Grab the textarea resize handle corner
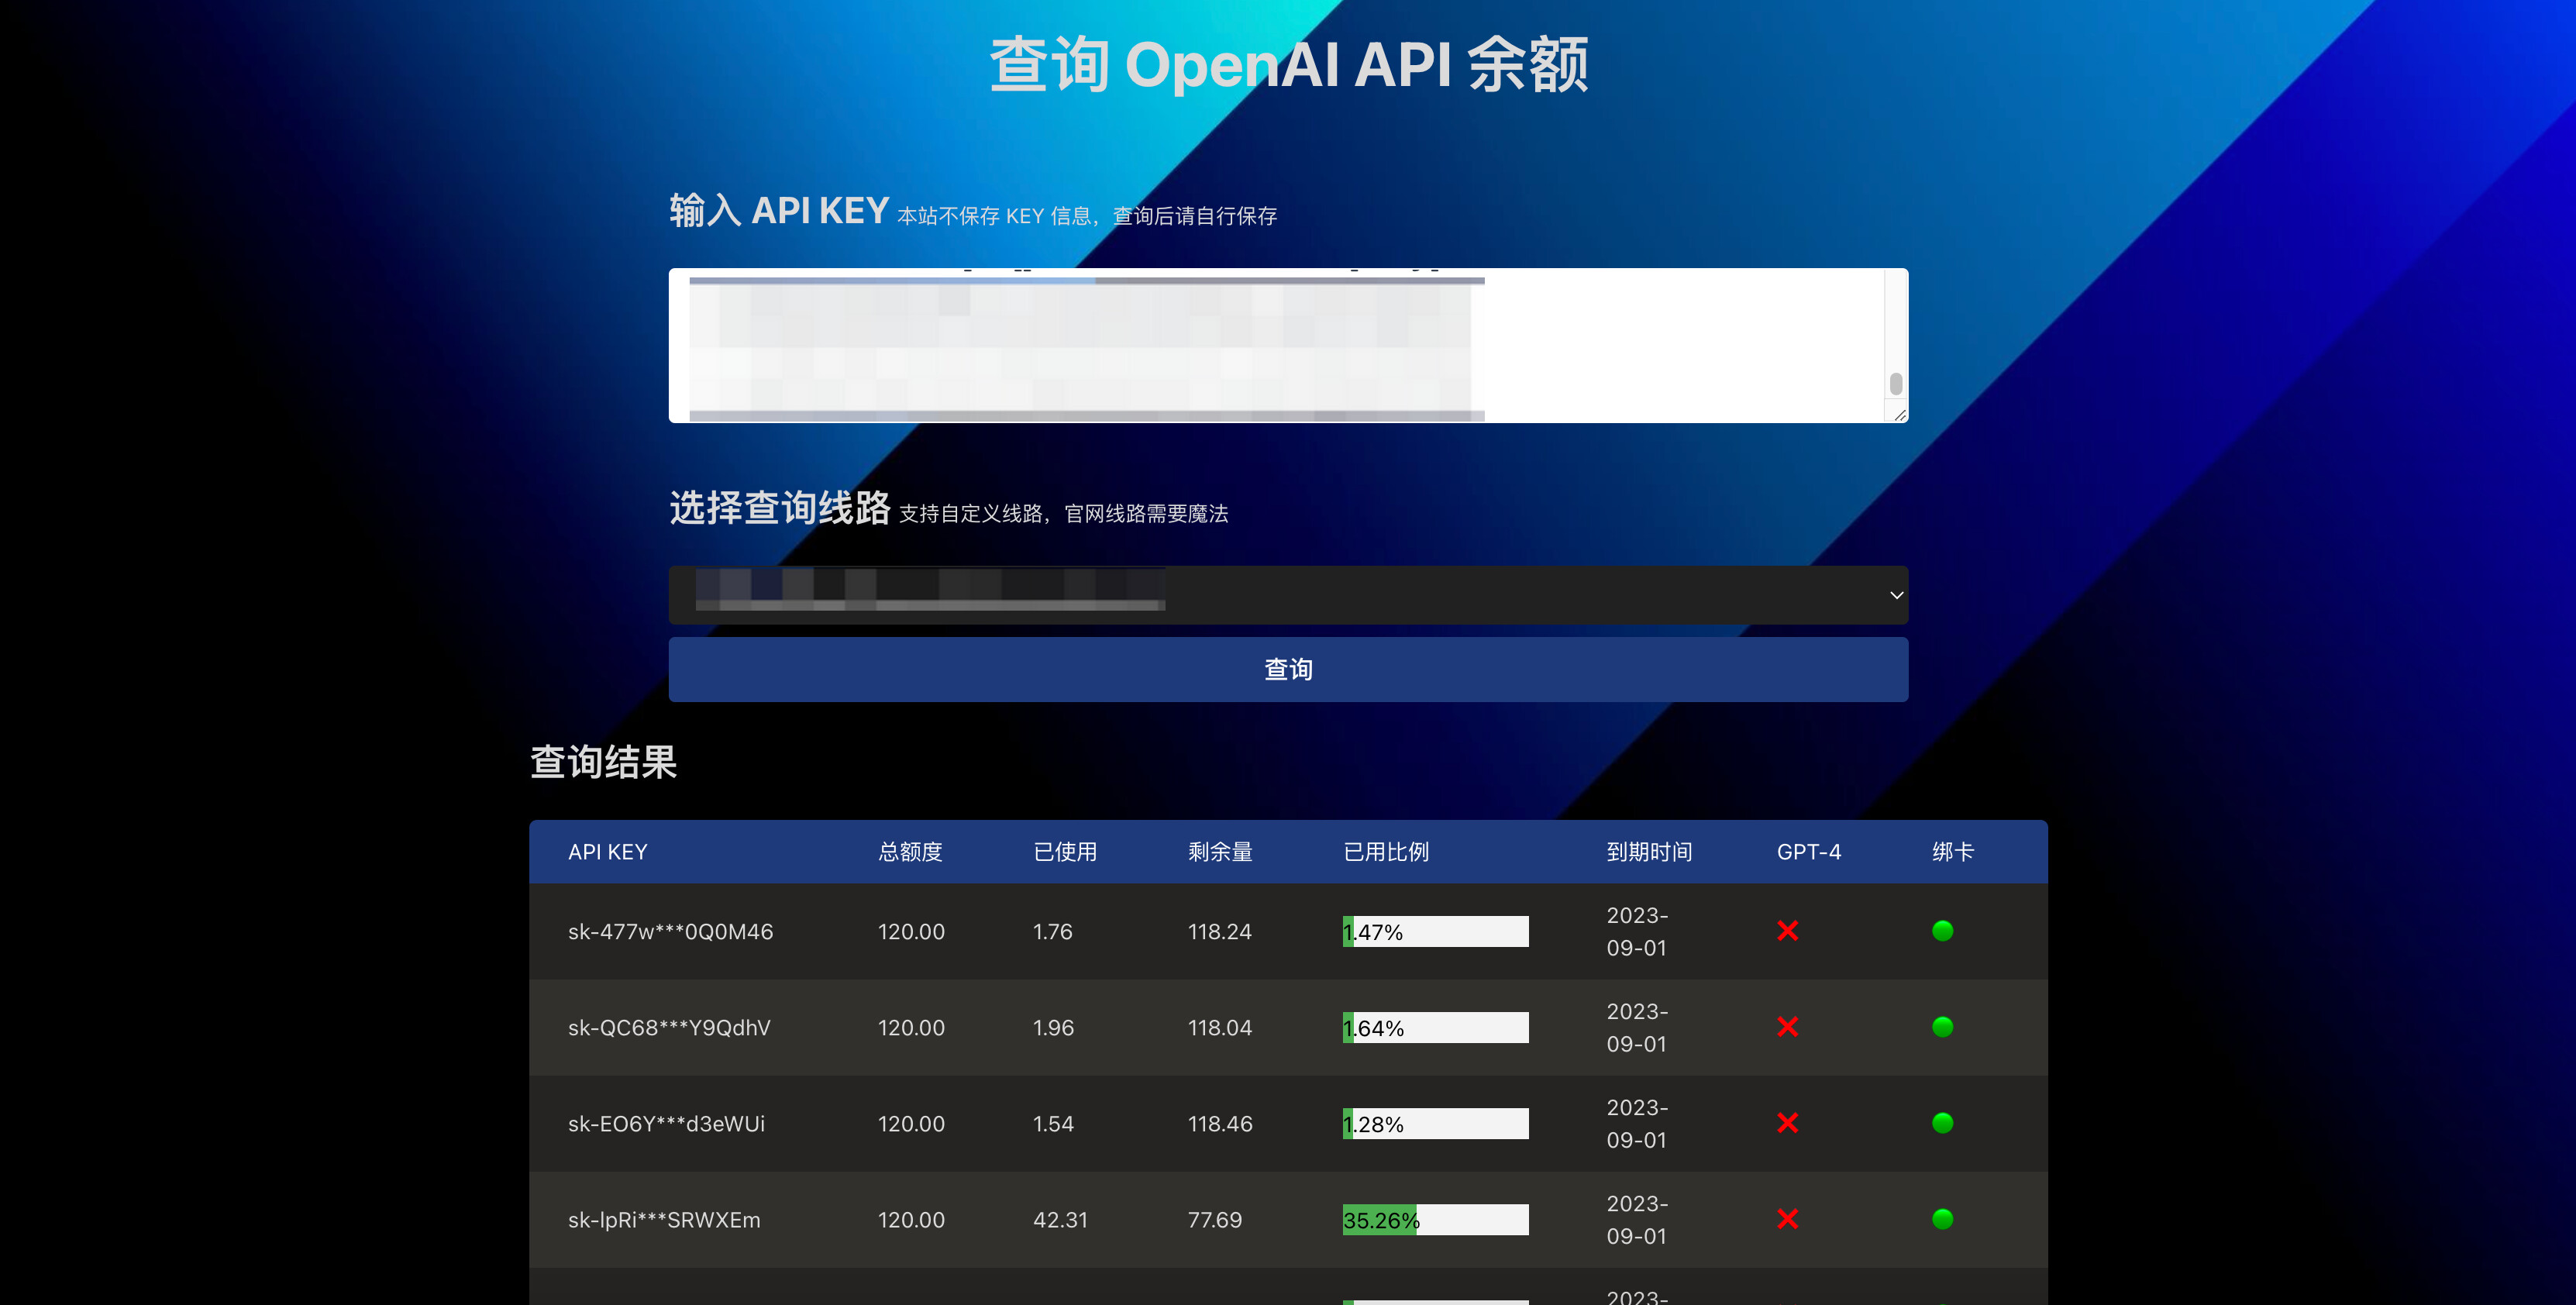Image resolution: width=2576 pixels, height=1305 pixels. (1899, 415)
